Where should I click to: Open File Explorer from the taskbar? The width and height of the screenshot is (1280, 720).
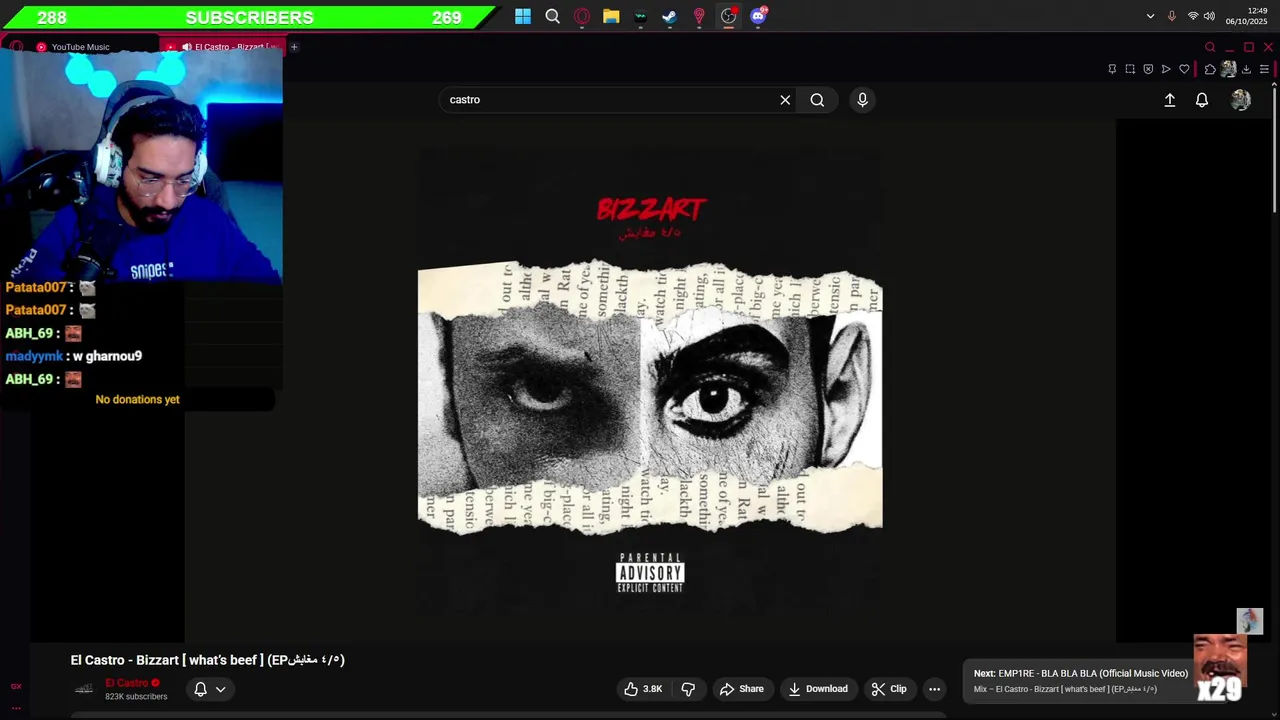click(x=611, y=16)
